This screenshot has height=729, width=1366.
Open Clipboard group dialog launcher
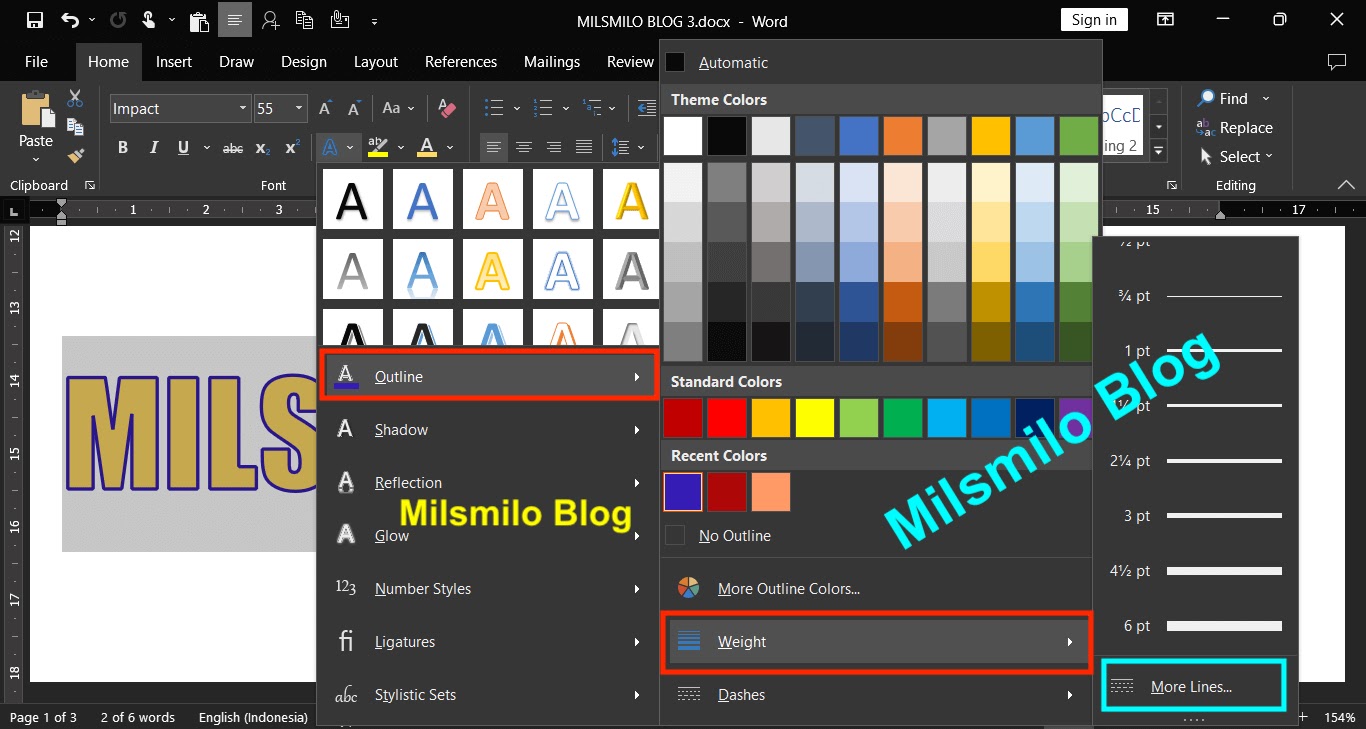click(x=90, y=185)
